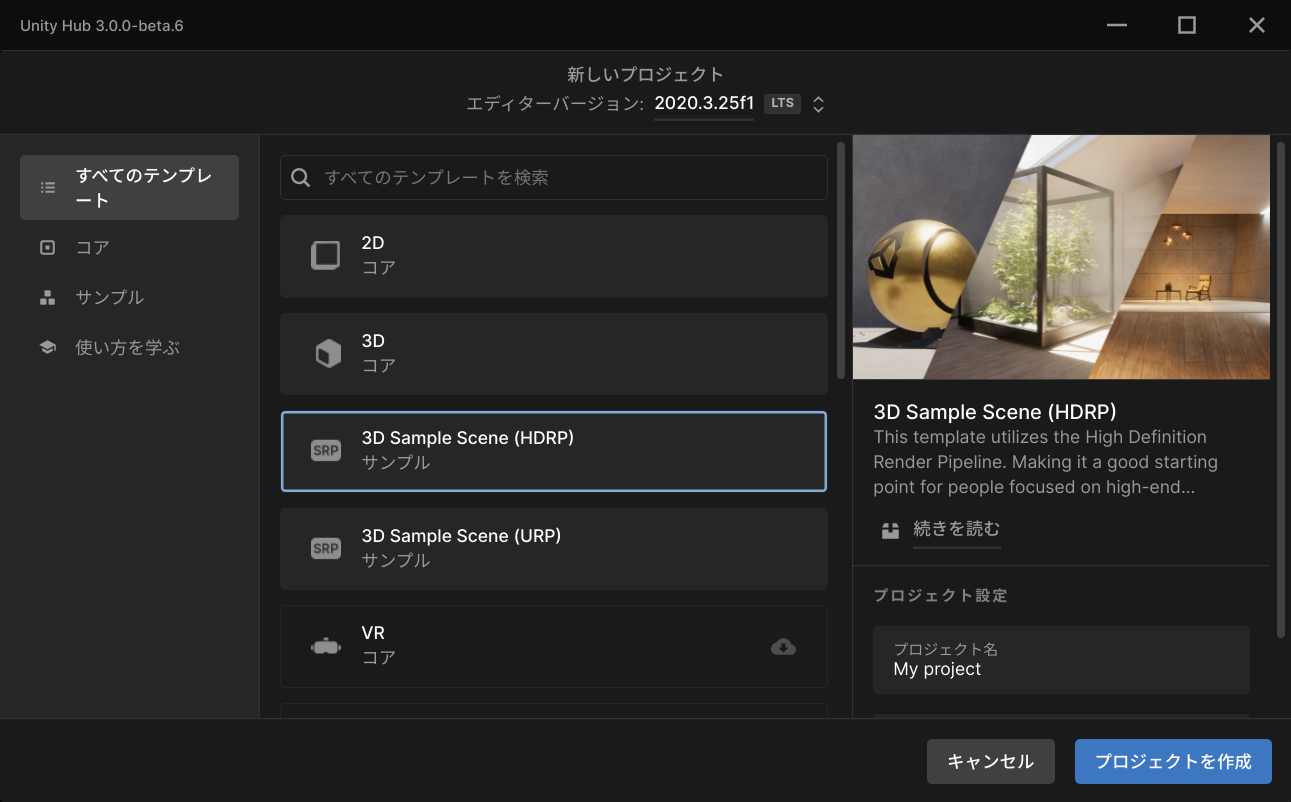Click the サンプル sidebar blocks icon

click(47, 297)
